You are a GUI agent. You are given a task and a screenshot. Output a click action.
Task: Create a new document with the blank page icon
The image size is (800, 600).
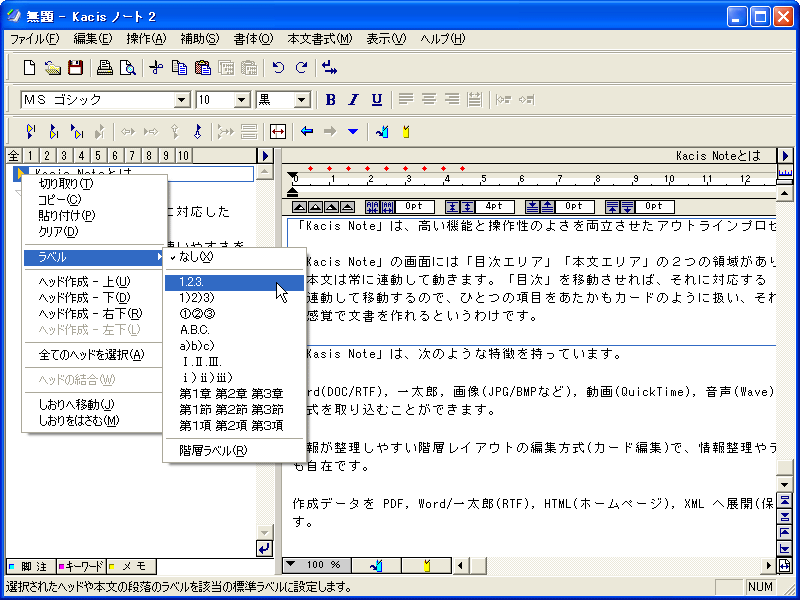pyautogui.click(x=30, y=67)
